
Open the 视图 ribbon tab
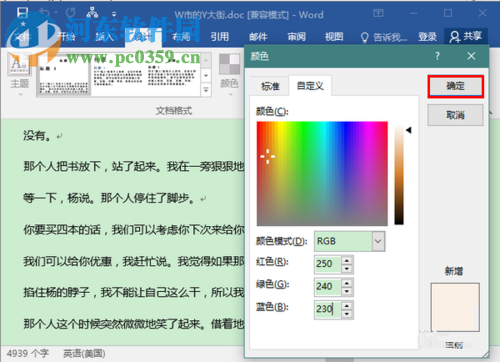pyautogui.click(x=334, y=36)
